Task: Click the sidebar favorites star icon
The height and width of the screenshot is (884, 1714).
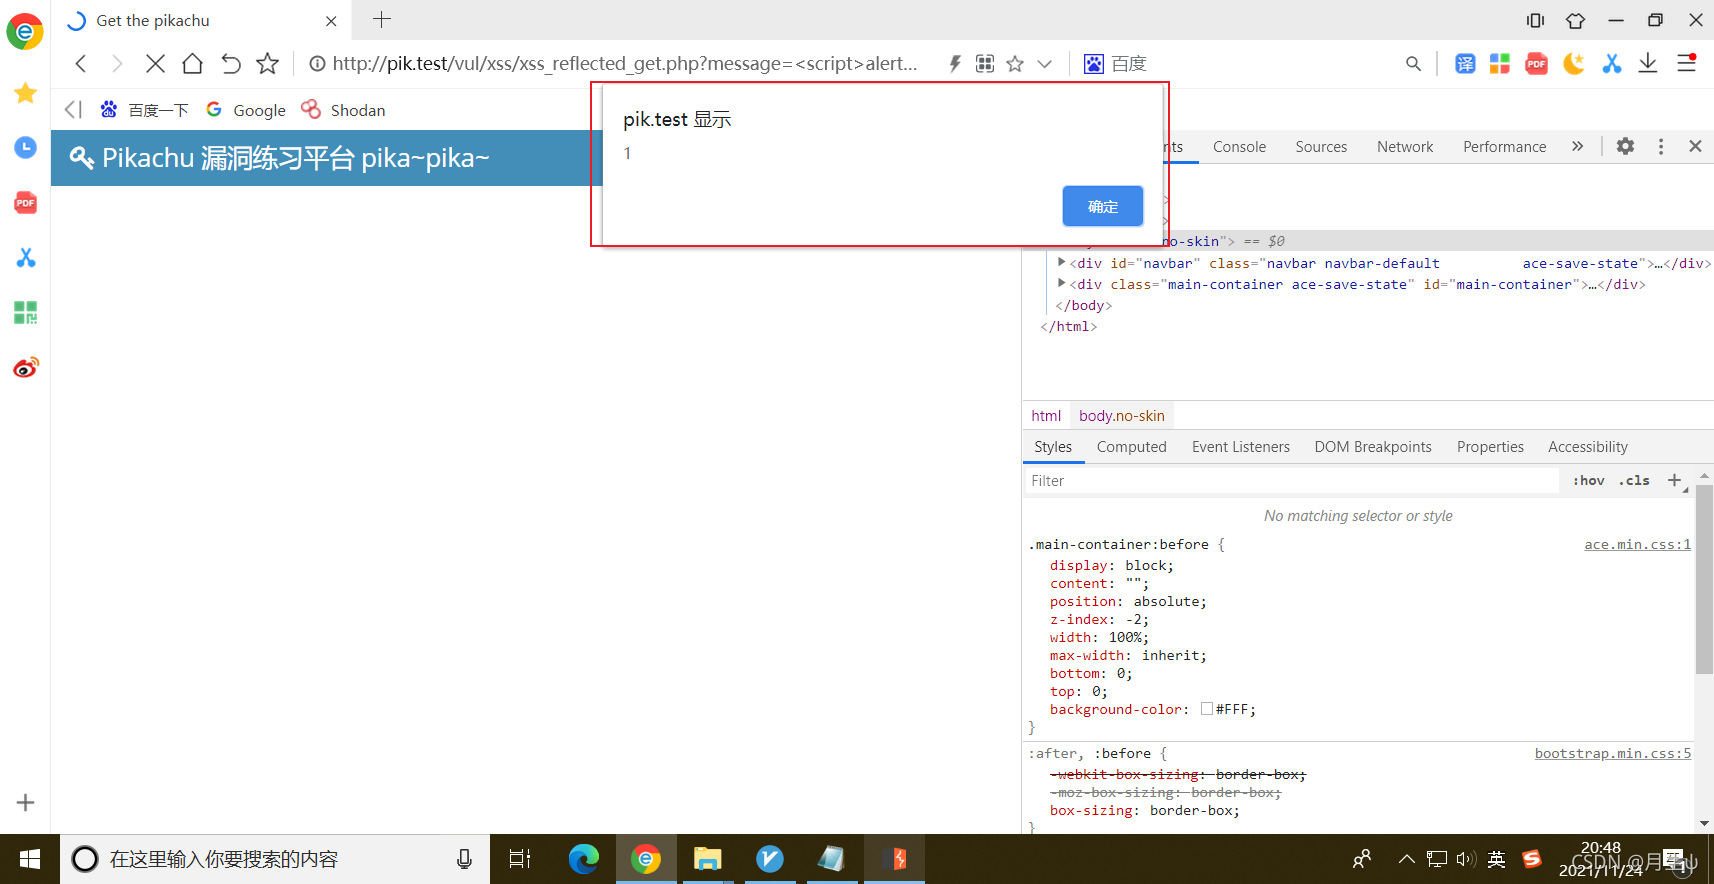Action: tap(26, 93)
